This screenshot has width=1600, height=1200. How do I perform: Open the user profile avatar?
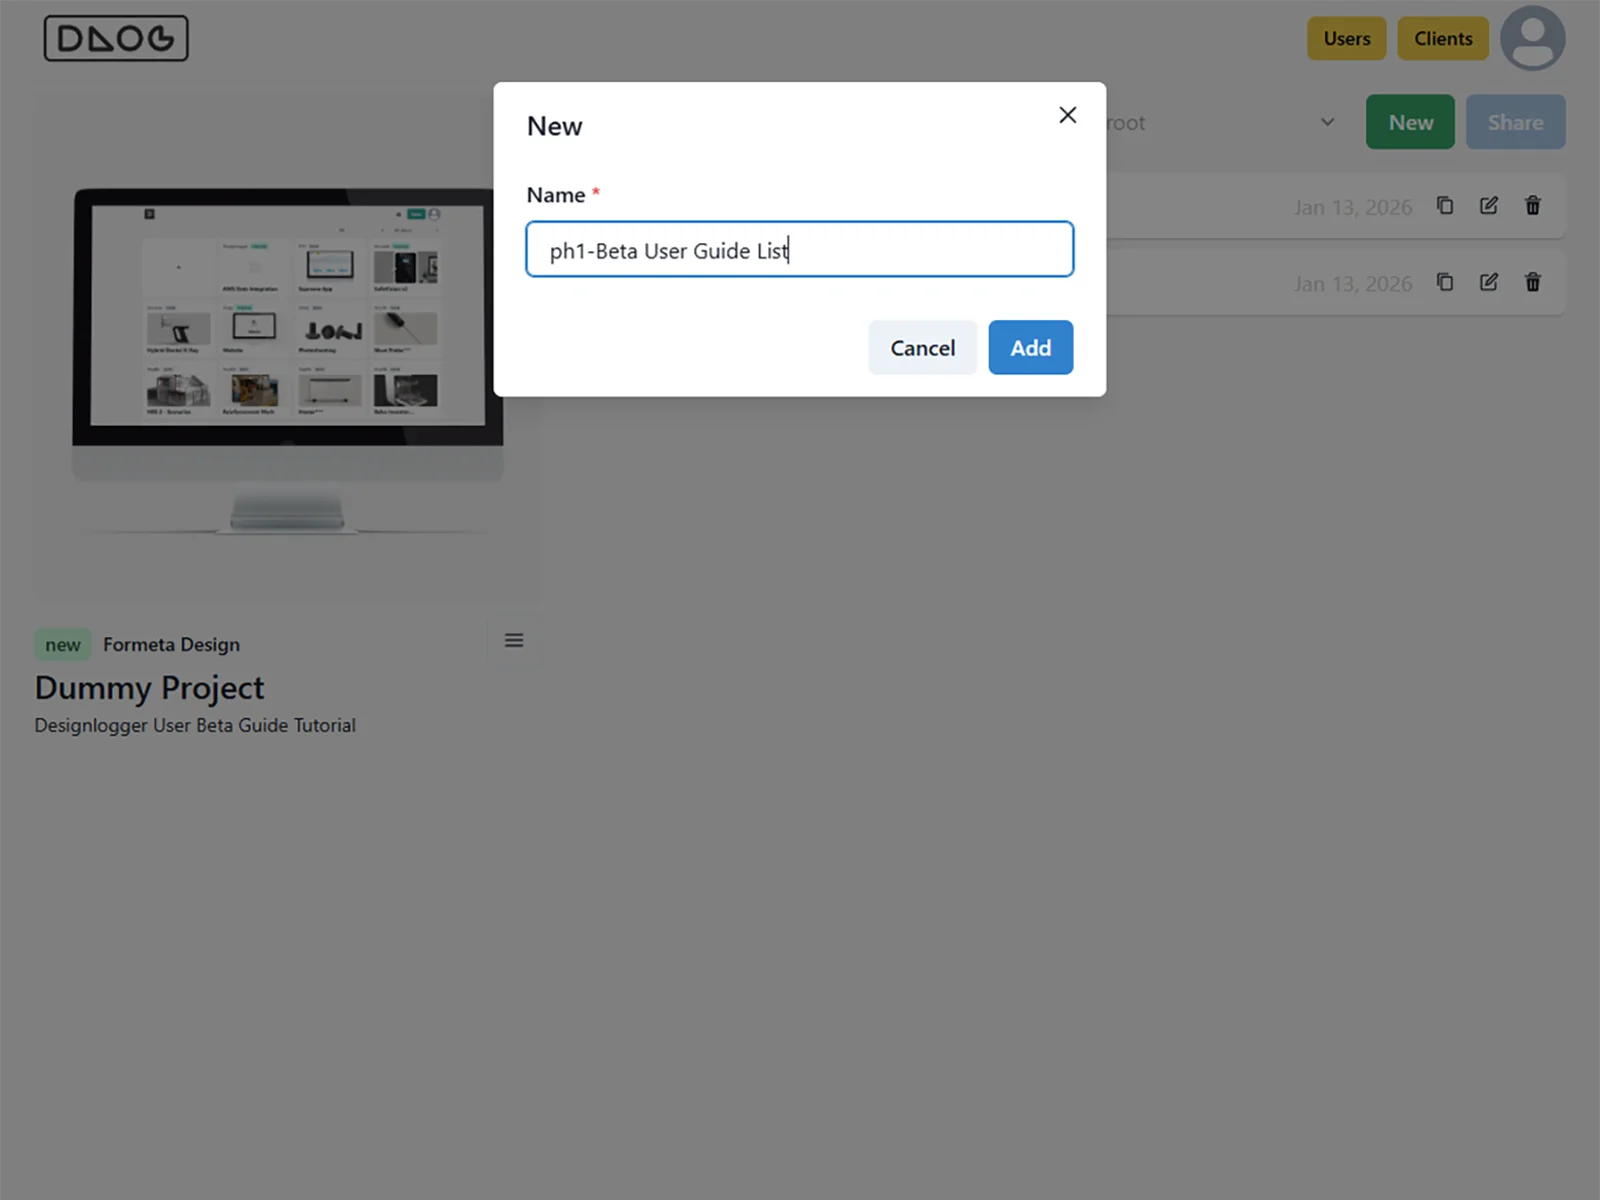(x=1532, y=38)
